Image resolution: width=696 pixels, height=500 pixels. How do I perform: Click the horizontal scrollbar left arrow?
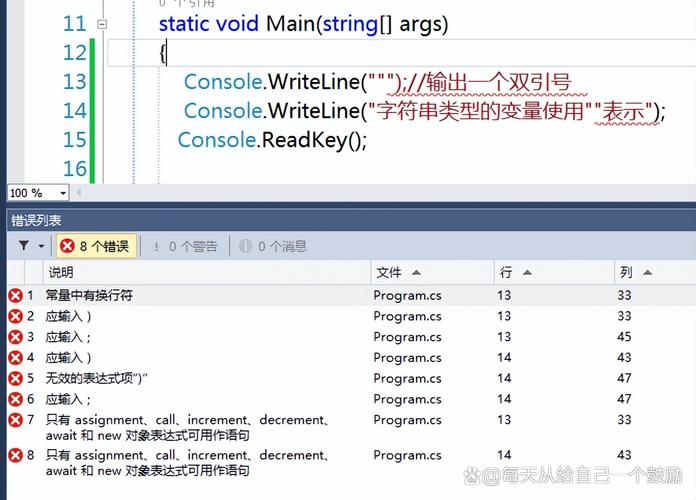(x=78, y=193)
